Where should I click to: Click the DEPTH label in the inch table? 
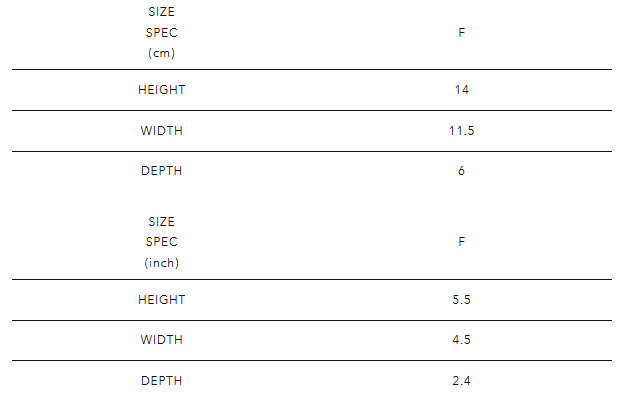point(161,381)
